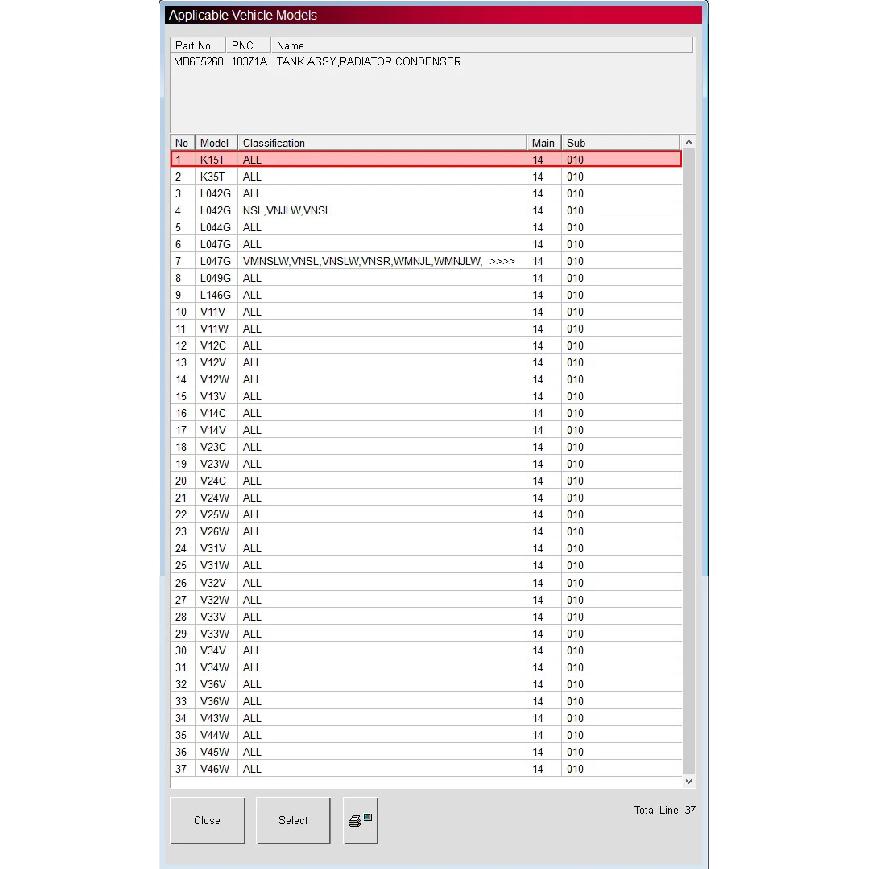Select row 24 model V31V
Image resolution: width=869 pixels, height=869 pixels.
tap(426, 548)
